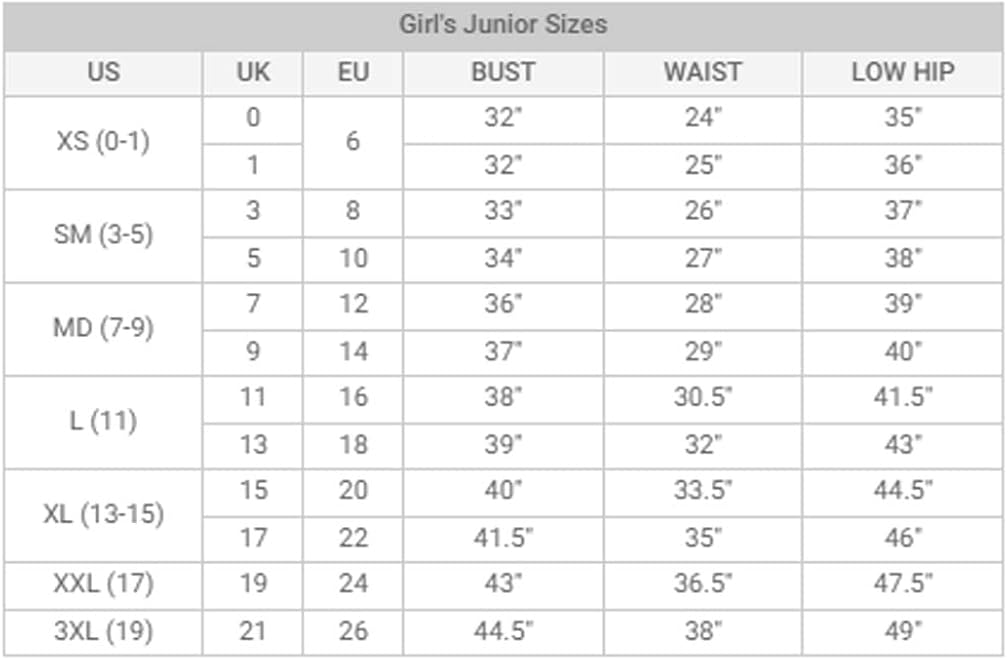Screen dimensions: 1008x660
Task: Select the 47.5" low hip value
Action: pyautogui.click(x=903, y=584)
